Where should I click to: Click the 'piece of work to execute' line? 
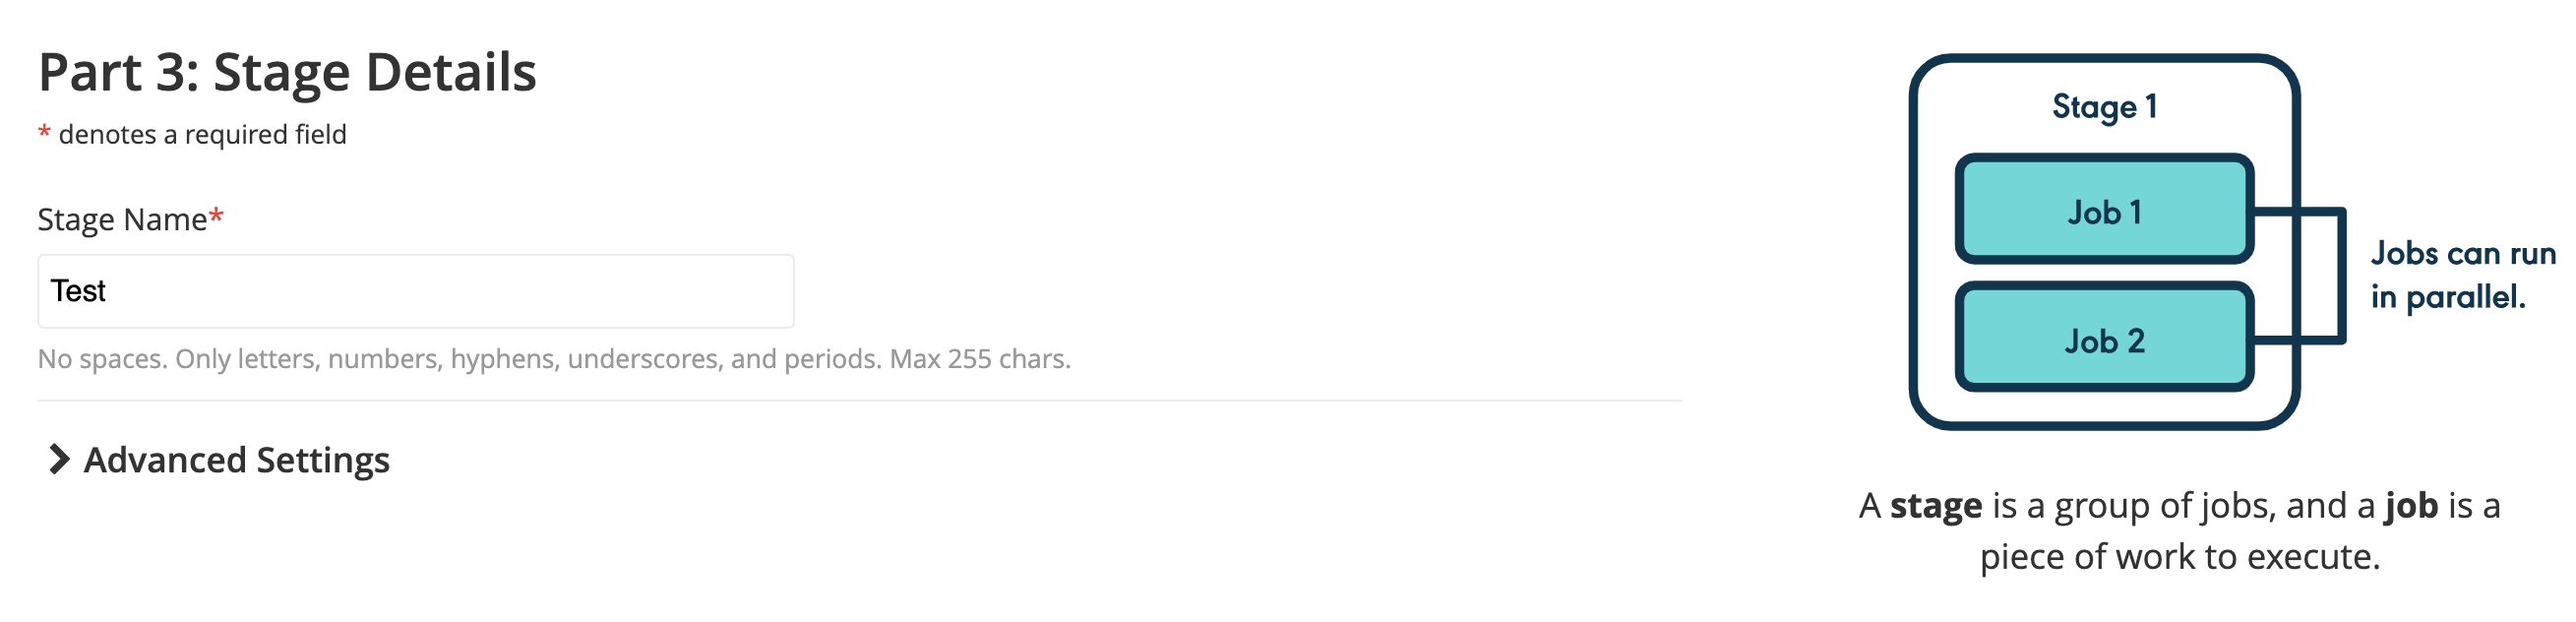coord(2179,556)
